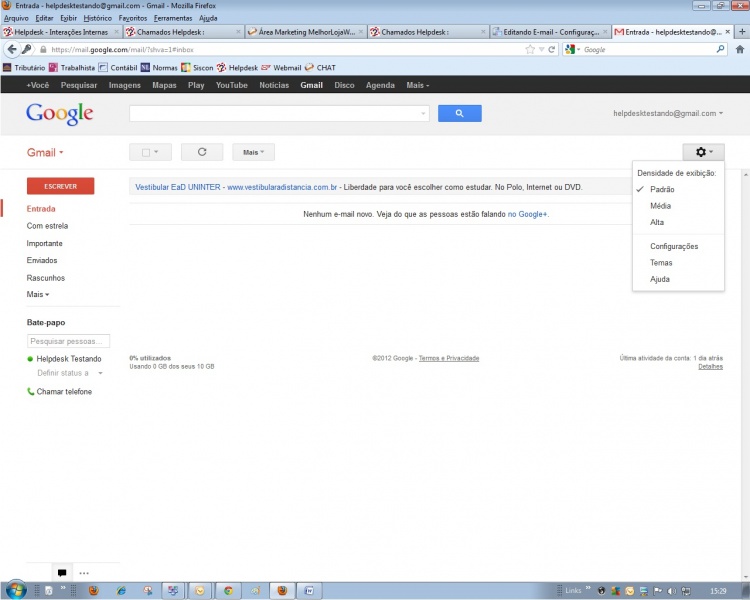
Task: Expand the Mais actions dropdown
Action: pos(254,152)
